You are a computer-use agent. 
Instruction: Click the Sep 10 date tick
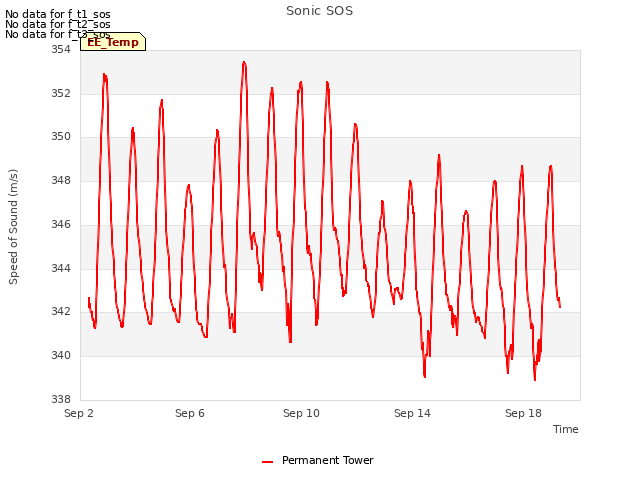point(301,413)
